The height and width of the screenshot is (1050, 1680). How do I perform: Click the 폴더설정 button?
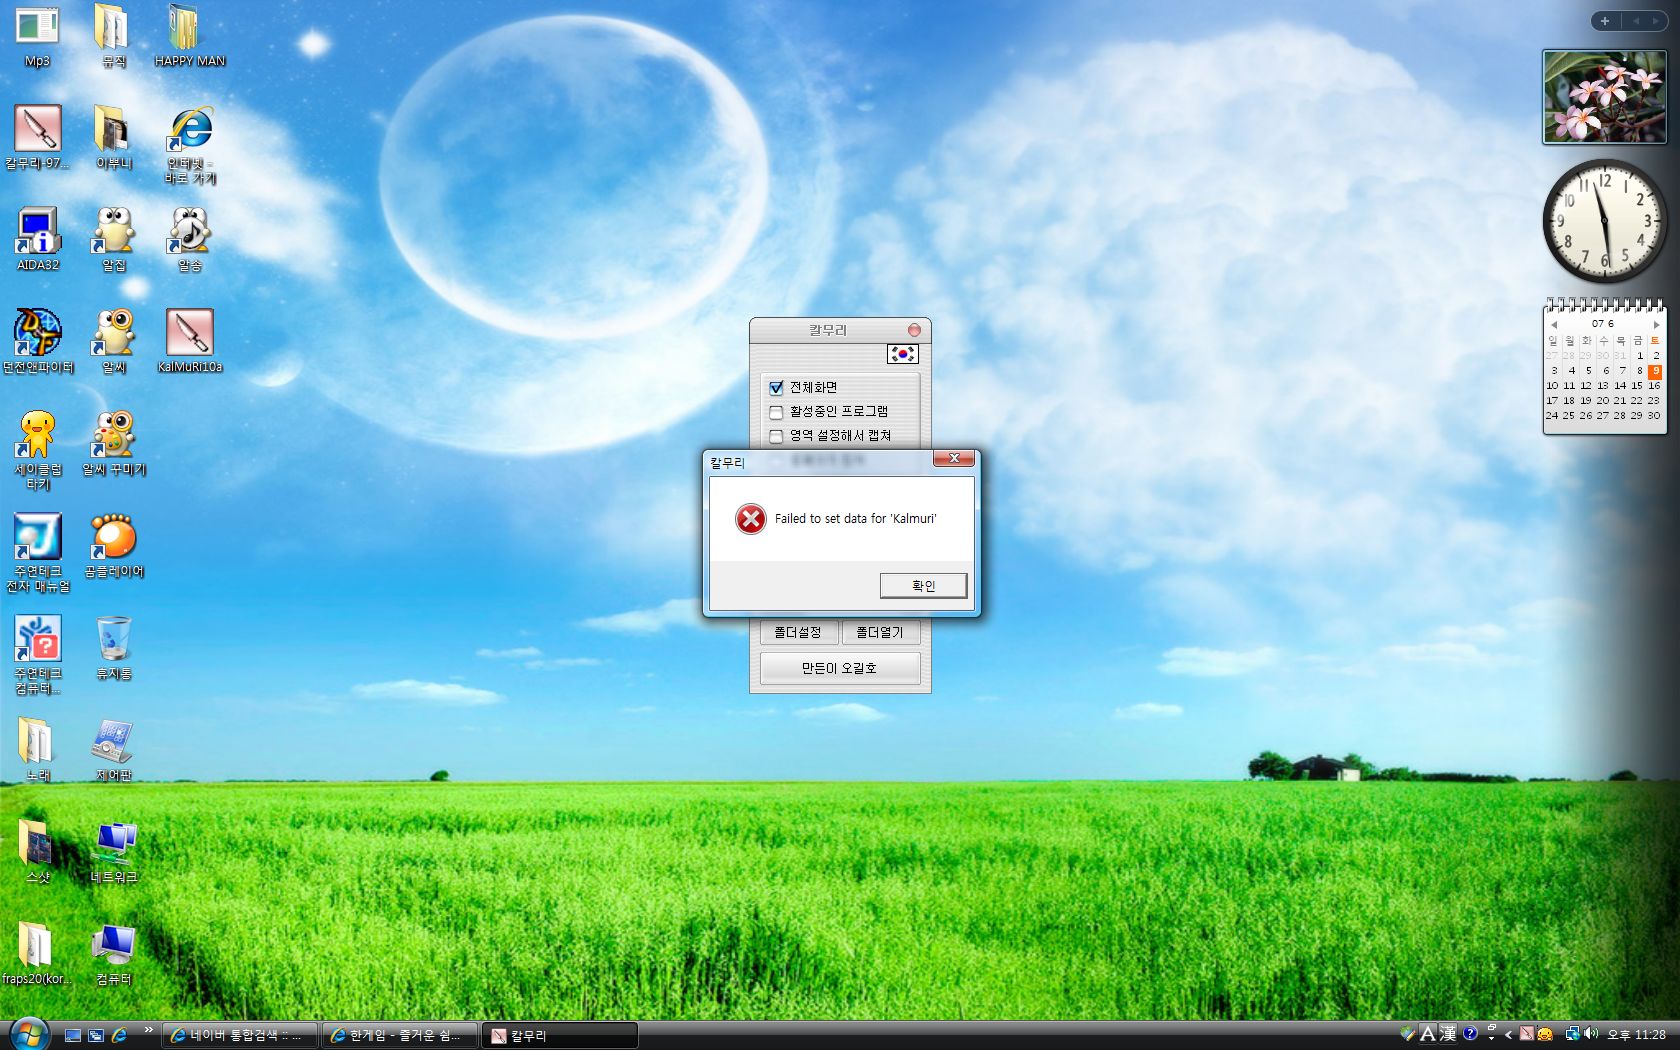(798, 632)
